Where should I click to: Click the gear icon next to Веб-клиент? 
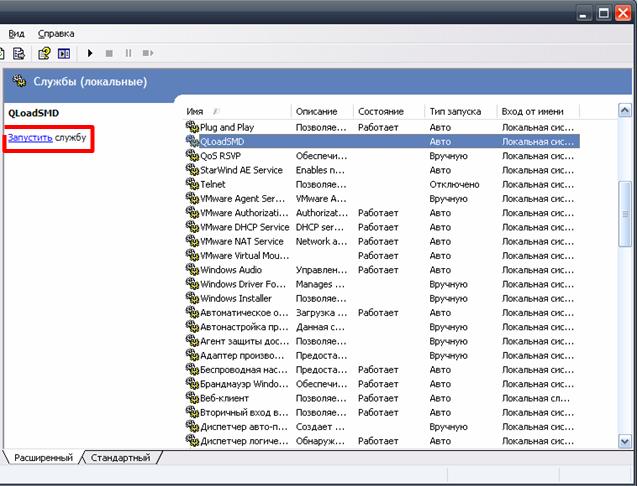point(192,398)
